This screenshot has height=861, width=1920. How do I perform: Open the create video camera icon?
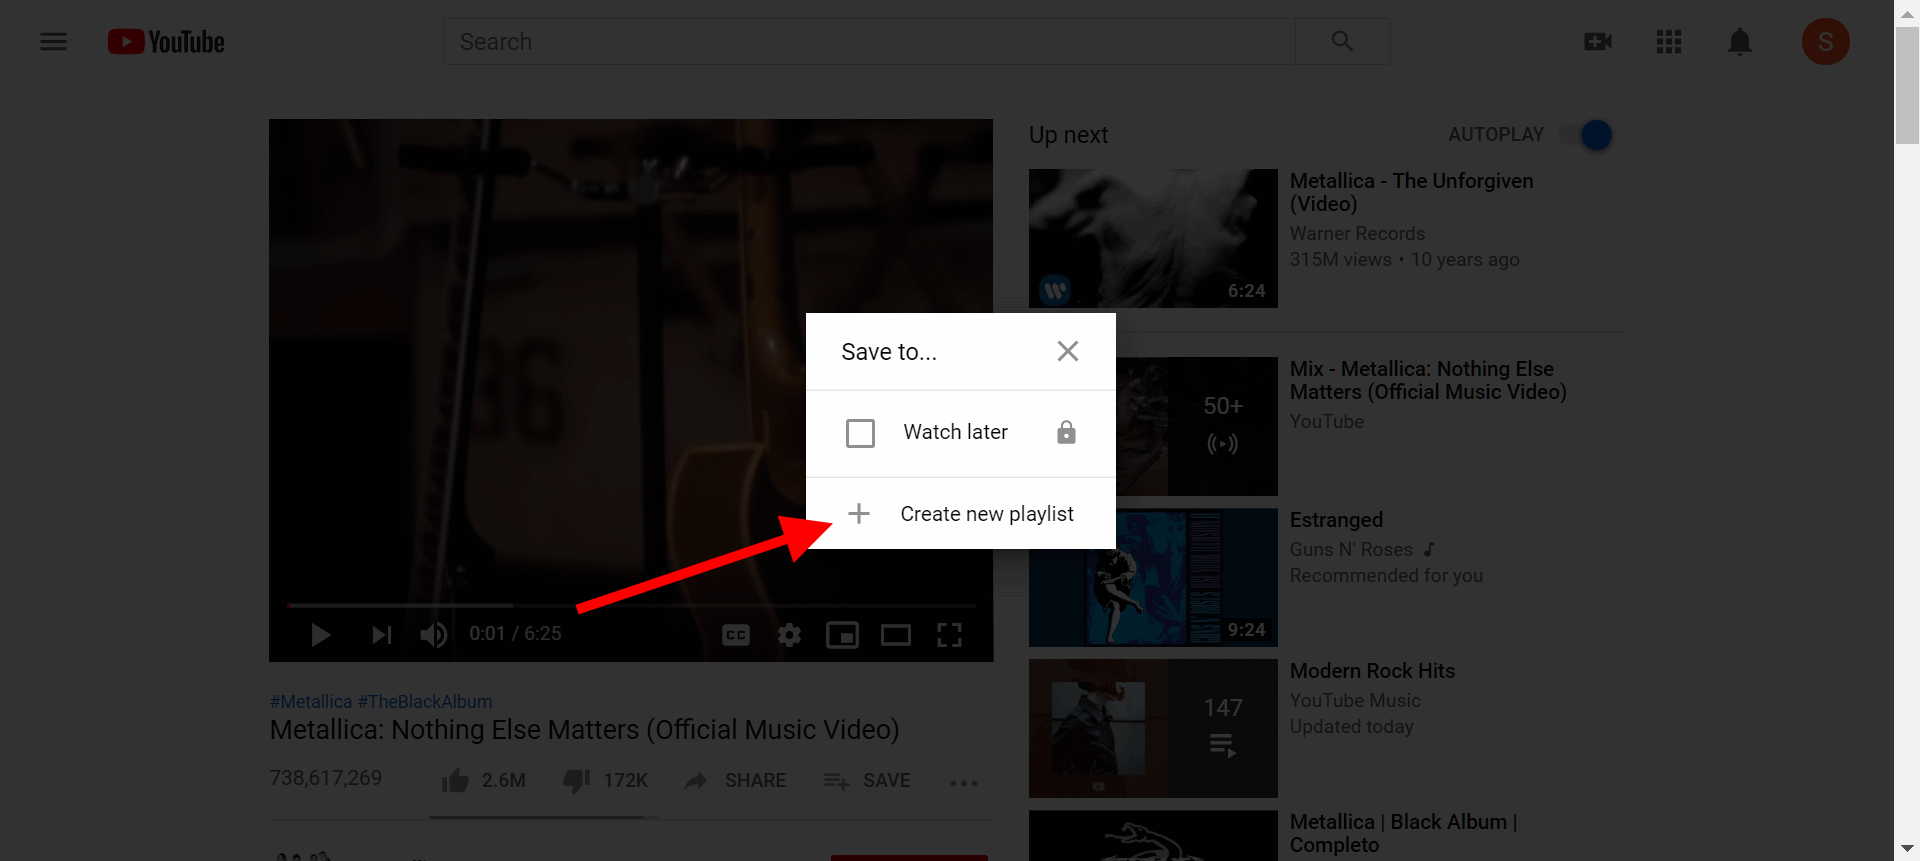click(1598, 42)
